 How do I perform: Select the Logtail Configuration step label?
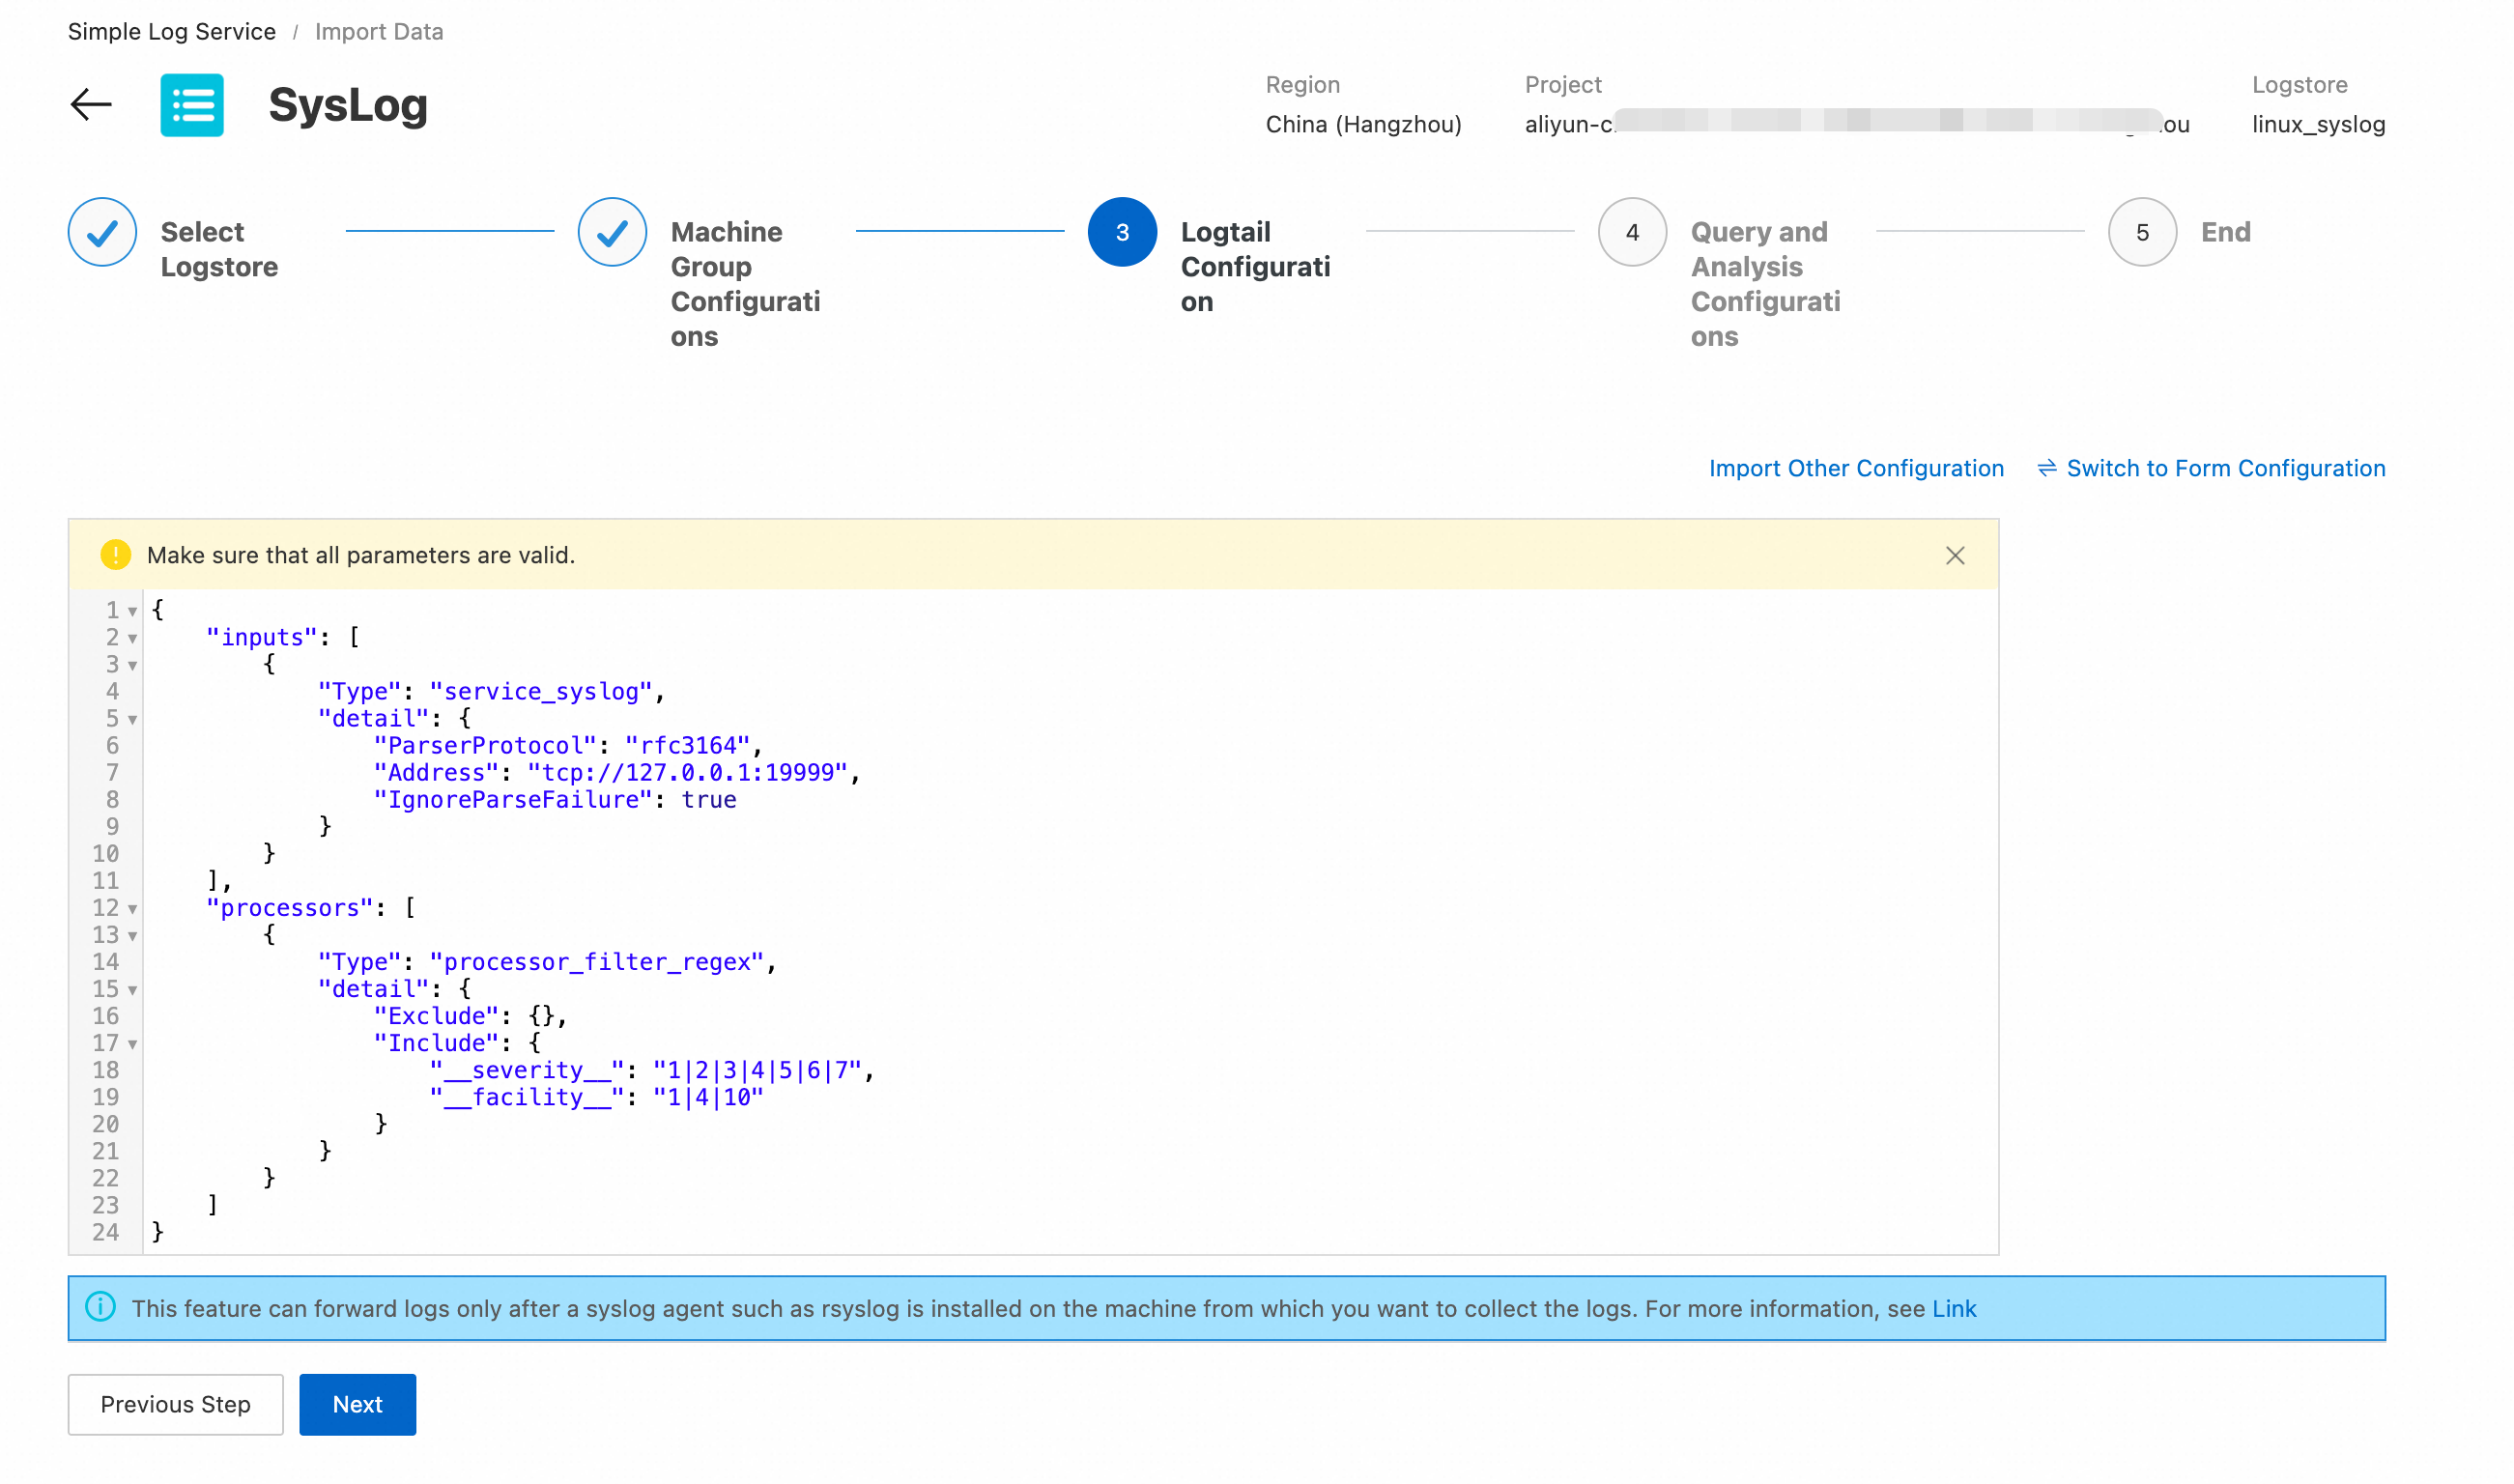1256,266
